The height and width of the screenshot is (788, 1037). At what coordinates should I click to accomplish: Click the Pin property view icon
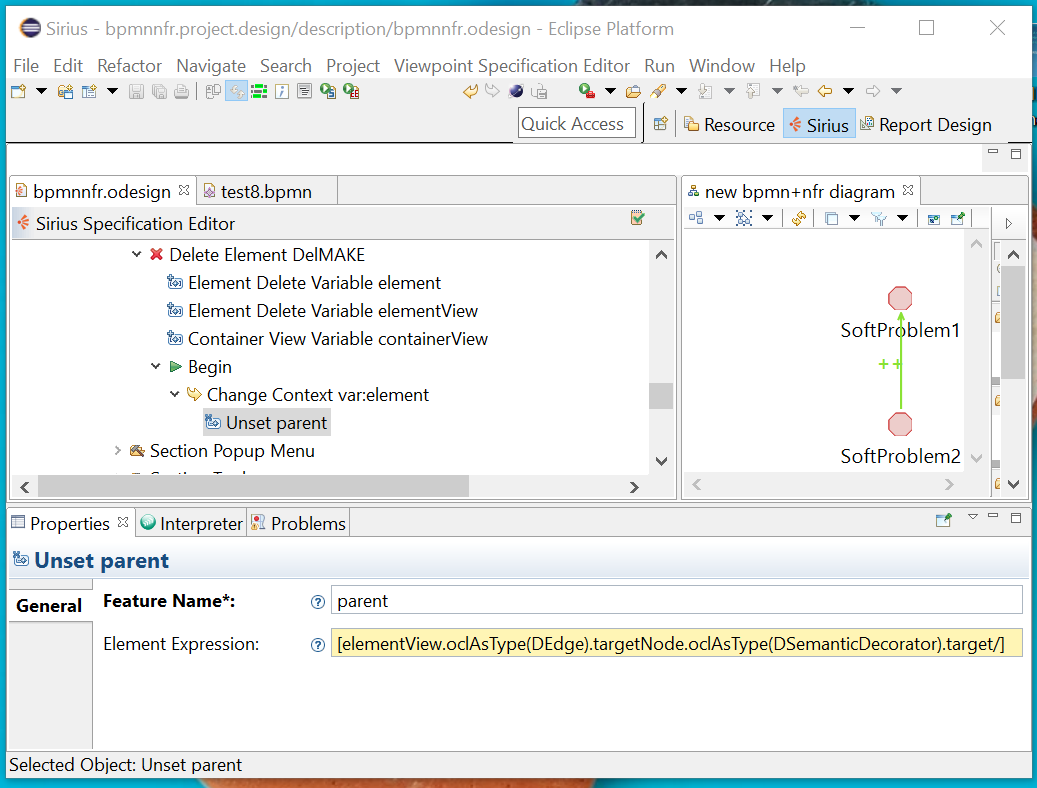click(x=944, y=520)
